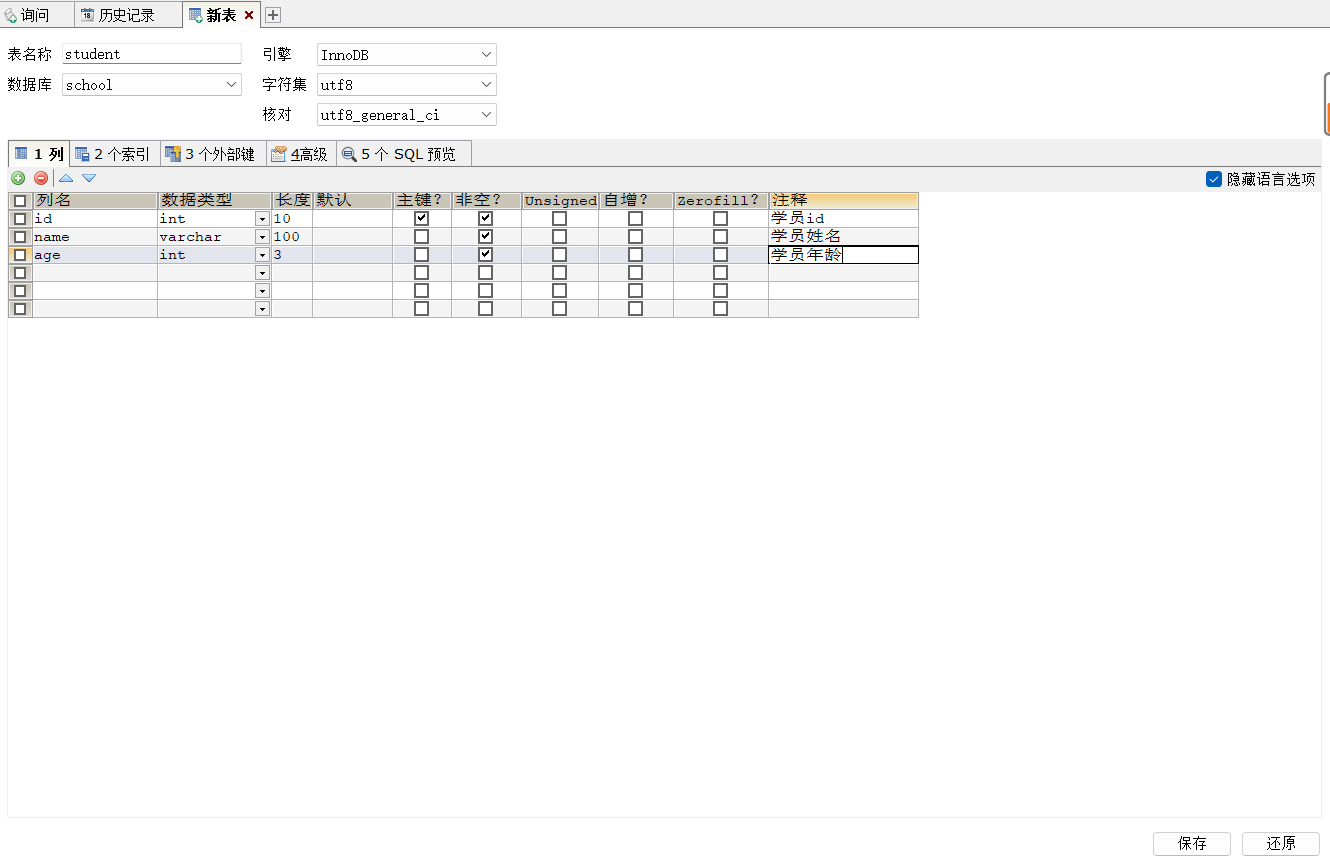Open the 核对 utf8_general_ci dropdown
This screenshot has height=858, width=1330.
(407, 115)
